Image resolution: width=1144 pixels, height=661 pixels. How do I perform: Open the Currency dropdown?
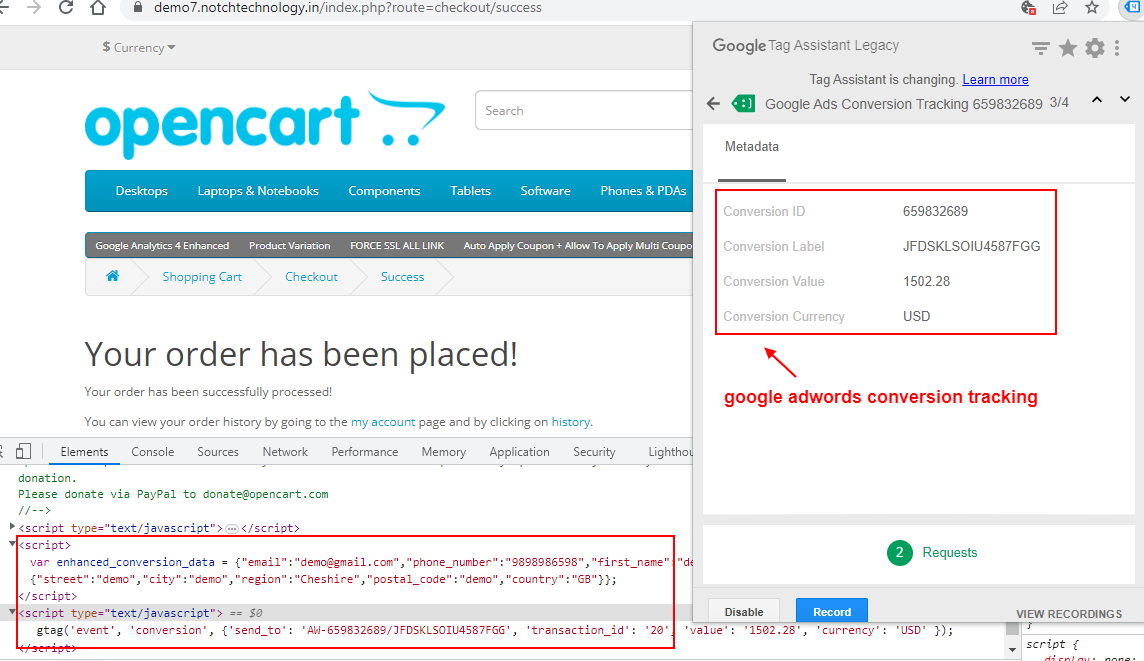139,47
